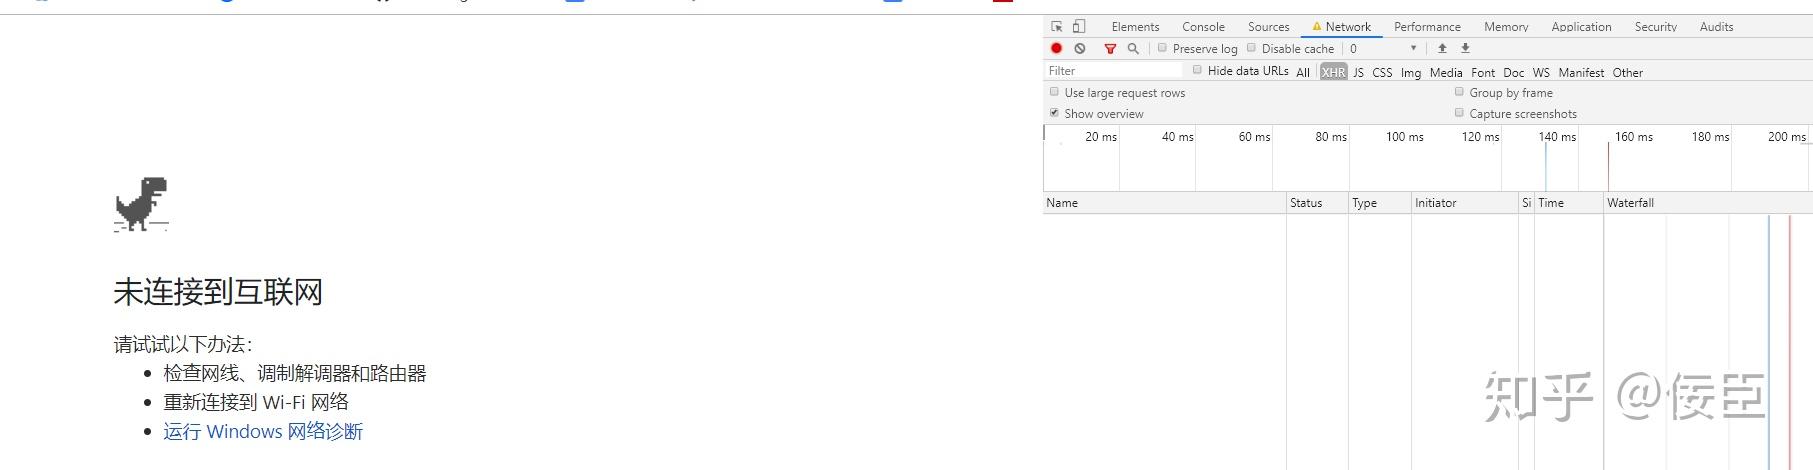Sort by the Name column header
This screenshot has width=1813, height=470.
click(1164, 202)
